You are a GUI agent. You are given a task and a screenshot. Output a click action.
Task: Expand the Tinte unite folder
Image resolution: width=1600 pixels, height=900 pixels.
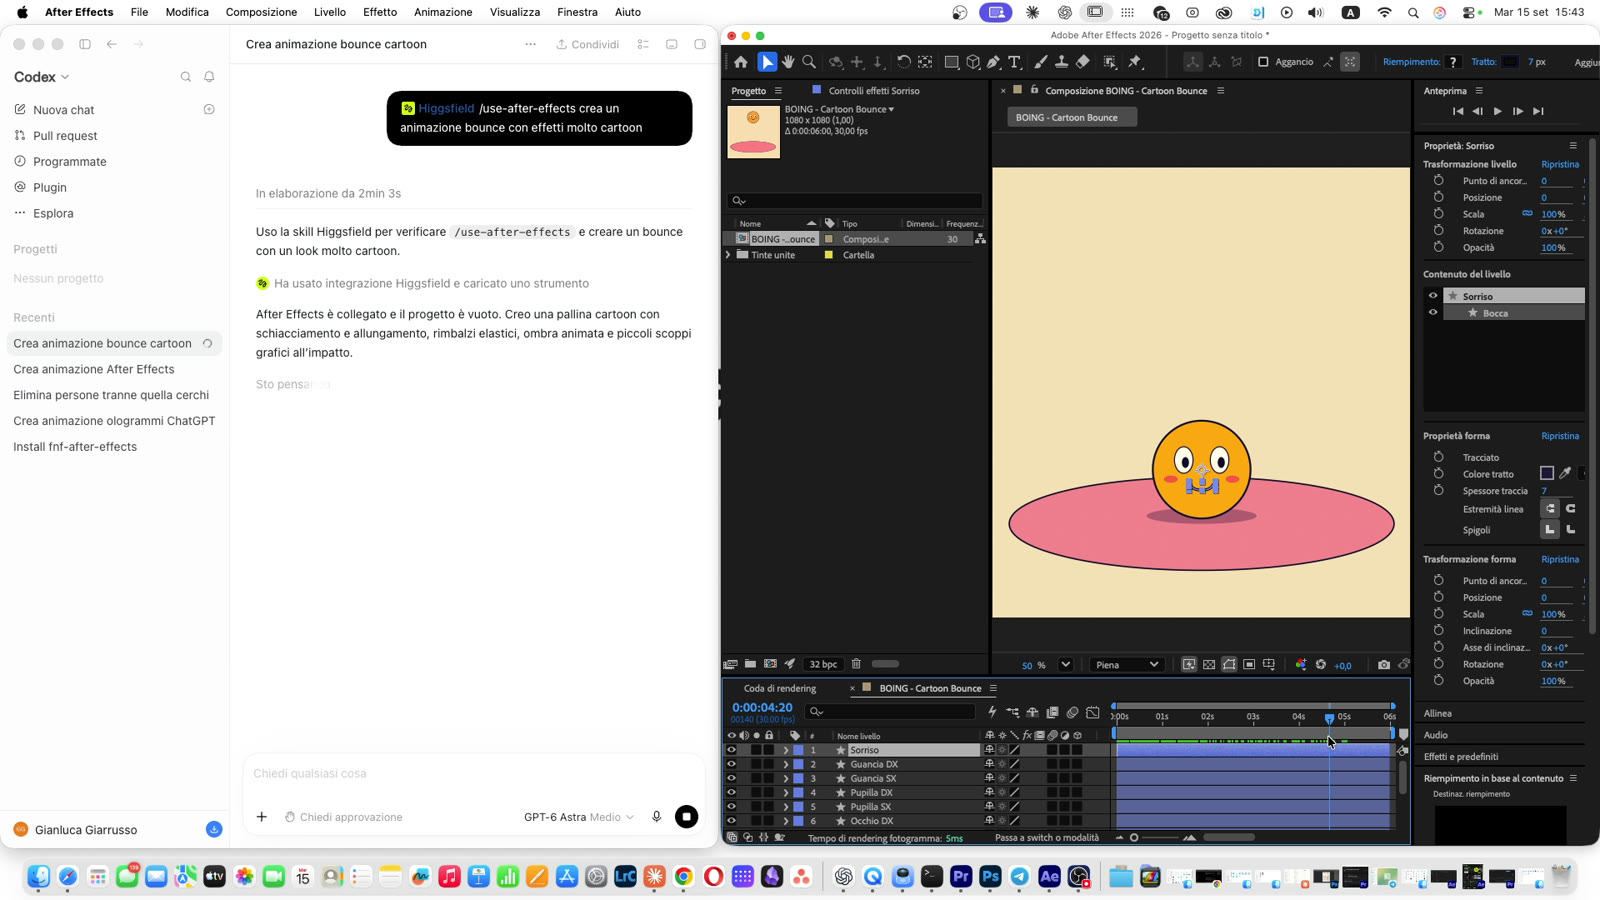tap(728, 255)
